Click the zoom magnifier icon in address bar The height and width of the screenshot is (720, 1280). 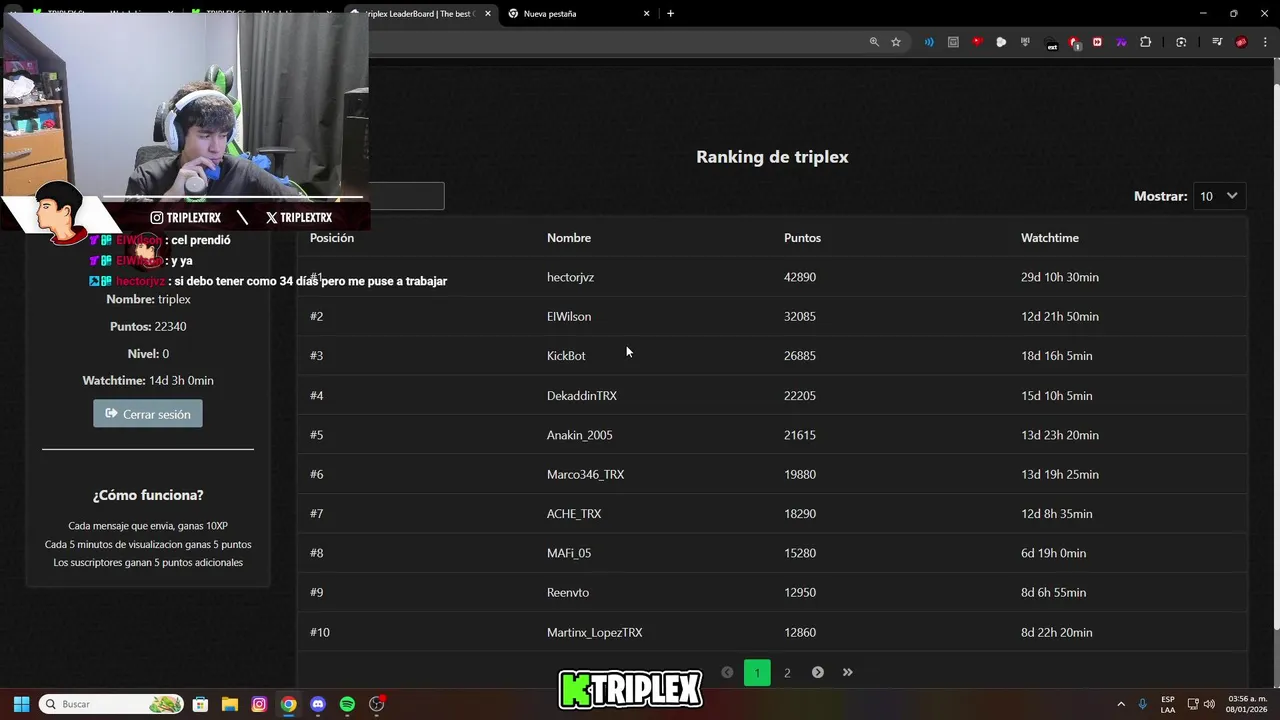coord(874,42)
